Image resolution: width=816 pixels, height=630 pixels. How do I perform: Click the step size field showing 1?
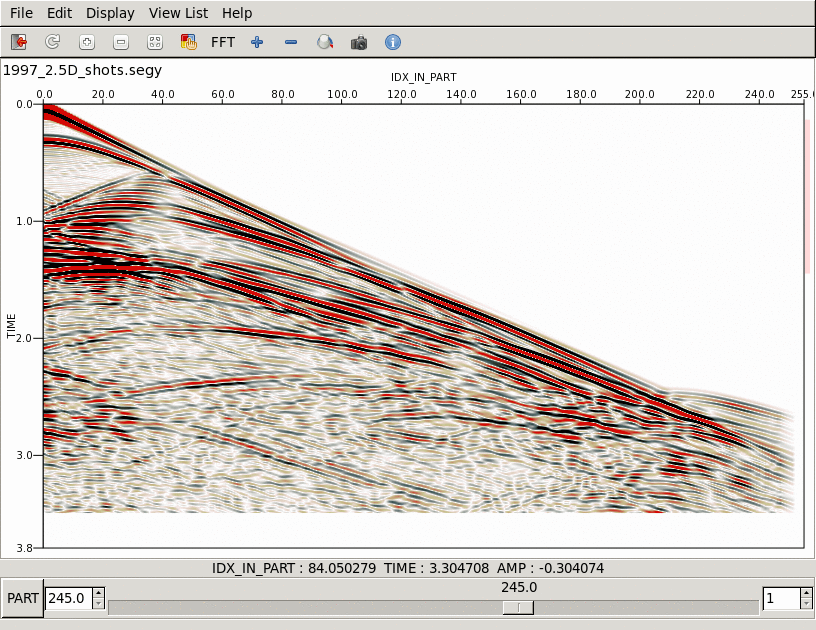(x=781, y=598)
